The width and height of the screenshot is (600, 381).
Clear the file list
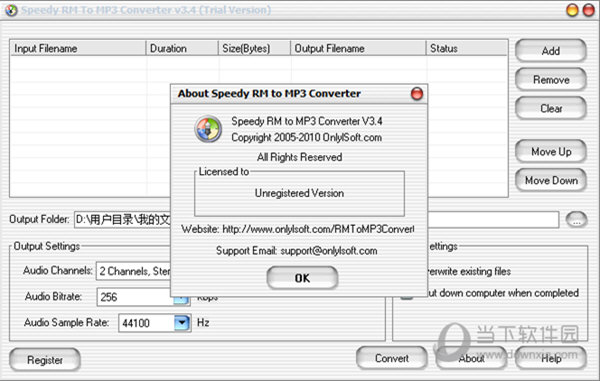[550, 108]
